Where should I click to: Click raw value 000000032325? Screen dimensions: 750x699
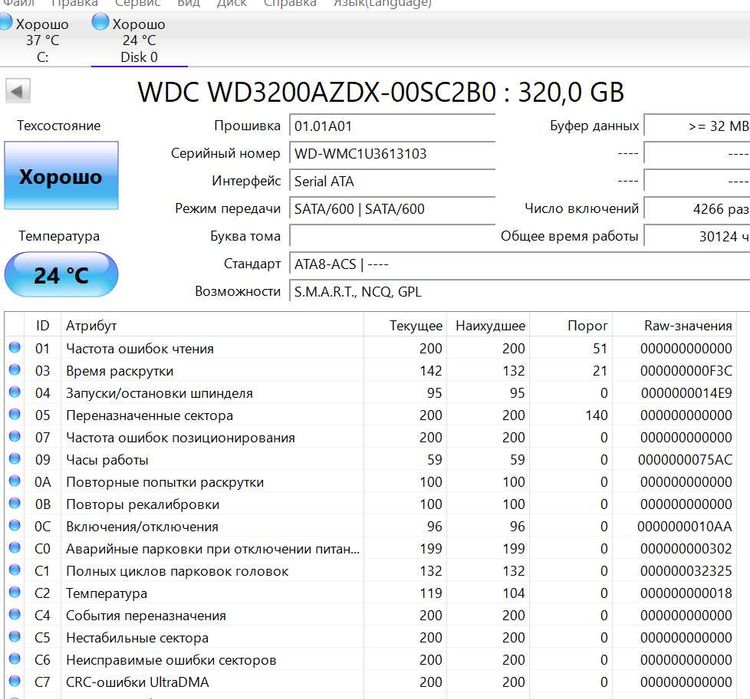coord(686,571)
